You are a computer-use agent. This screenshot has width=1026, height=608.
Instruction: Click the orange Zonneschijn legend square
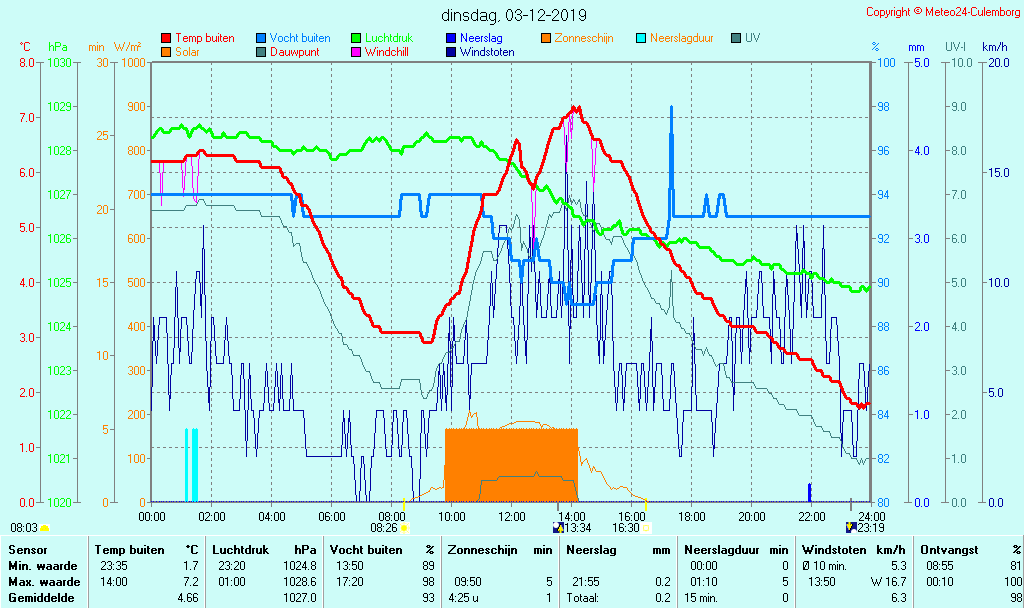546,38
